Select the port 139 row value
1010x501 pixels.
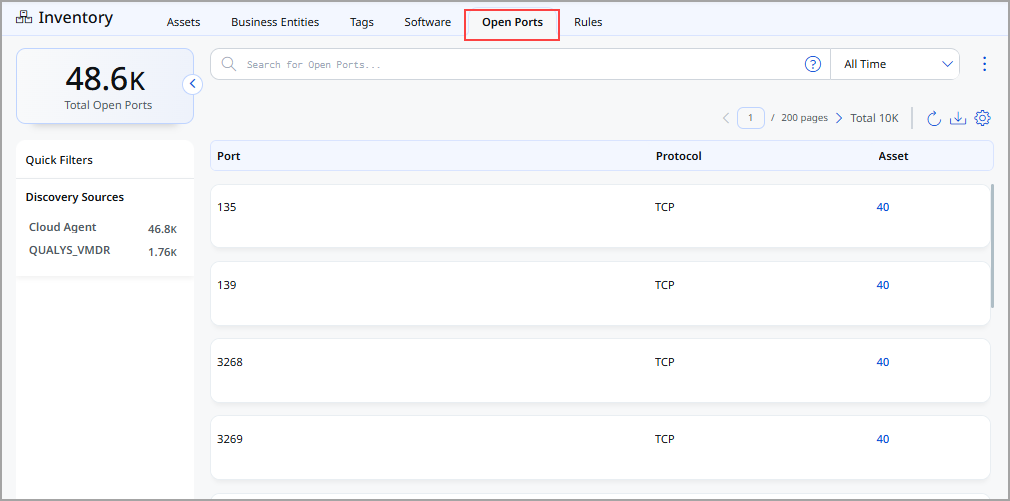tap(227, 285)
